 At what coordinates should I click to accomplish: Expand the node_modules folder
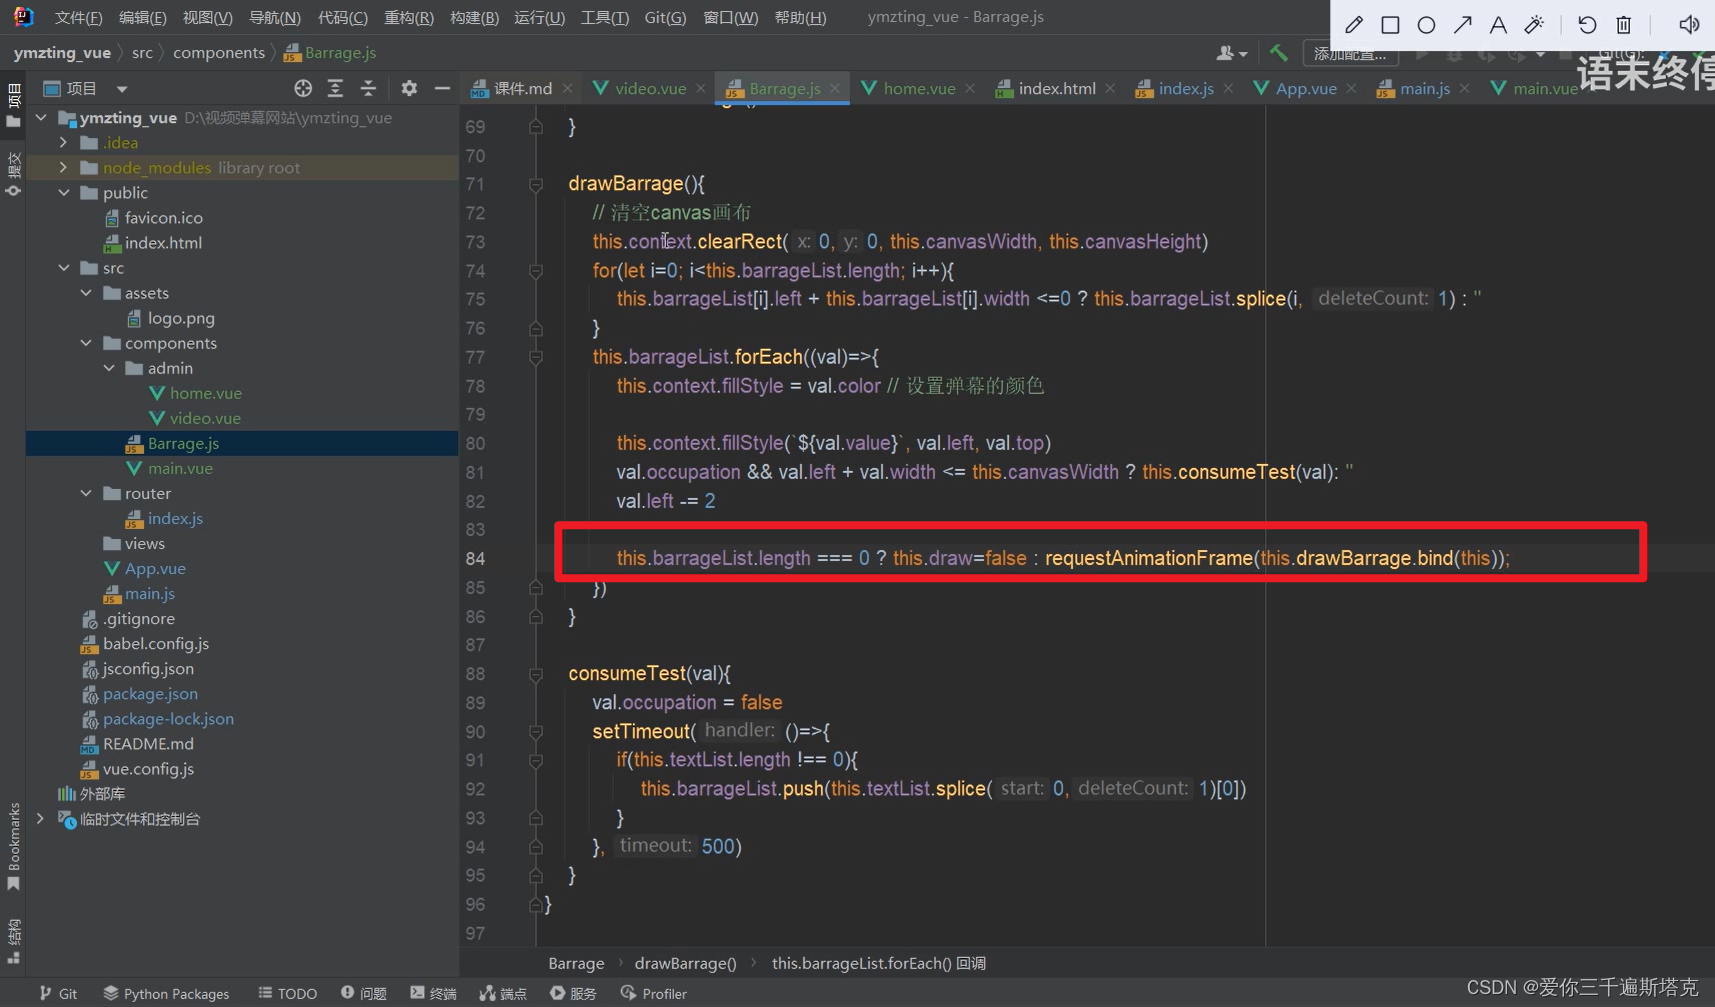(x=64, y=168)
